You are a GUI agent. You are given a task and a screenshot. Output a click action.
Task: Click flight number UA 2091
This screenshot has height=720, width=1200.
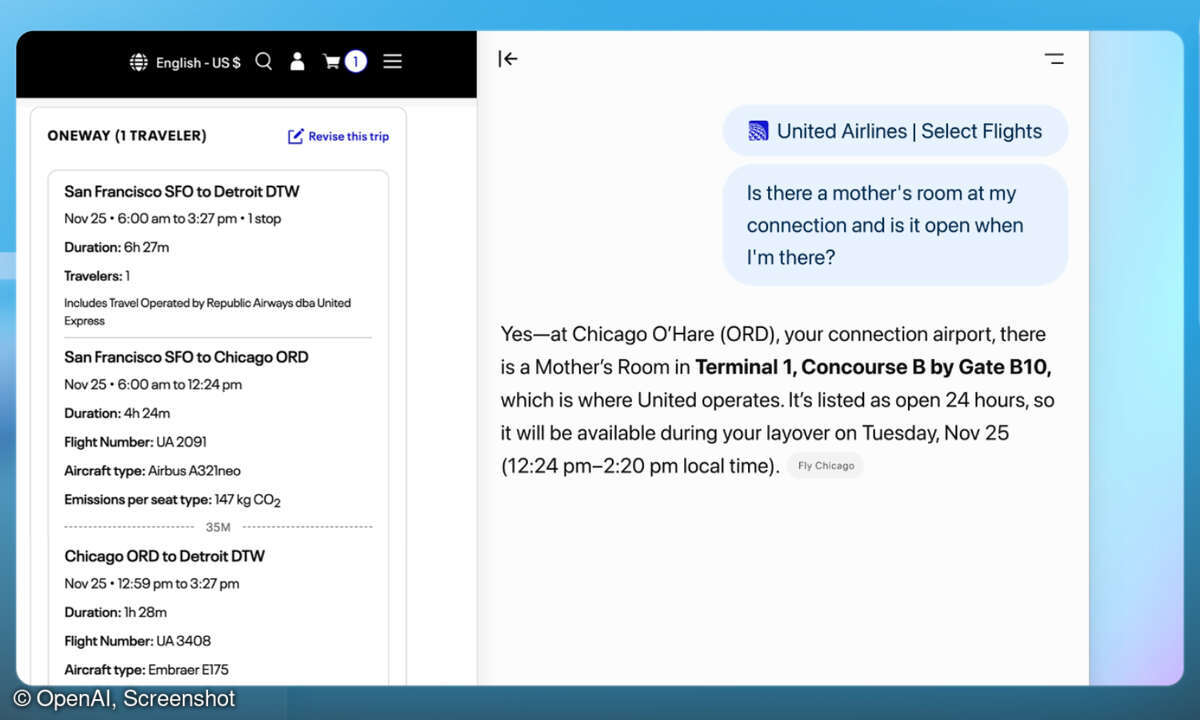pyautogui.click(x=181, y=442)
